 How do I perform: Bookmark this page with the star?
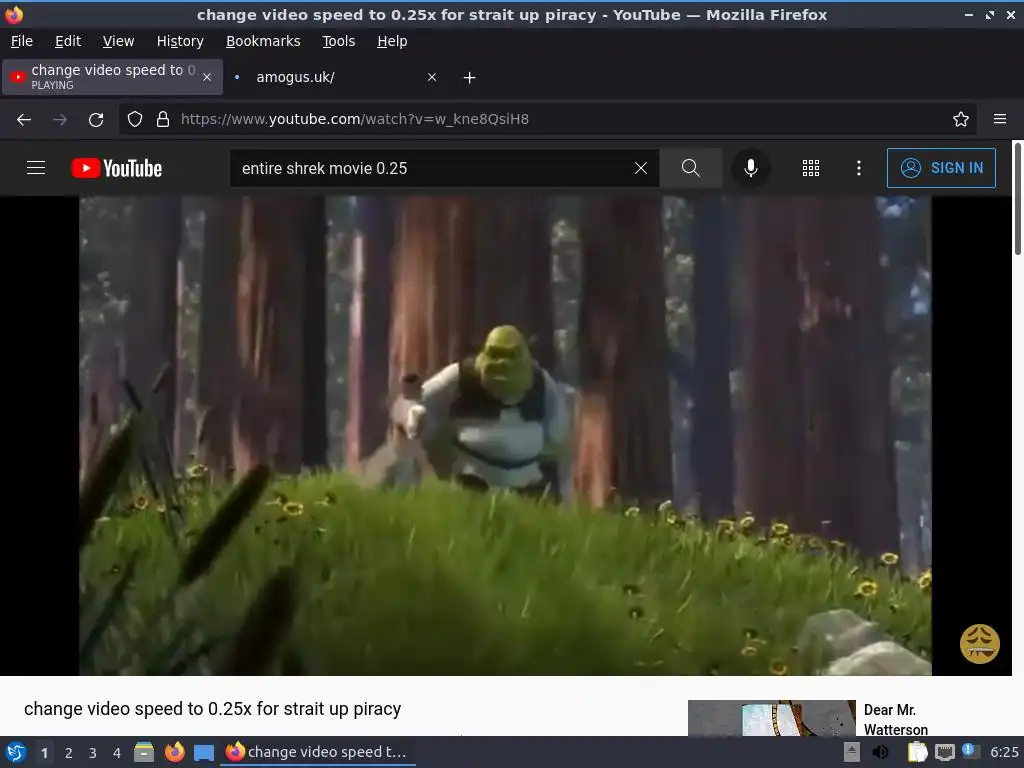(960, 119)
